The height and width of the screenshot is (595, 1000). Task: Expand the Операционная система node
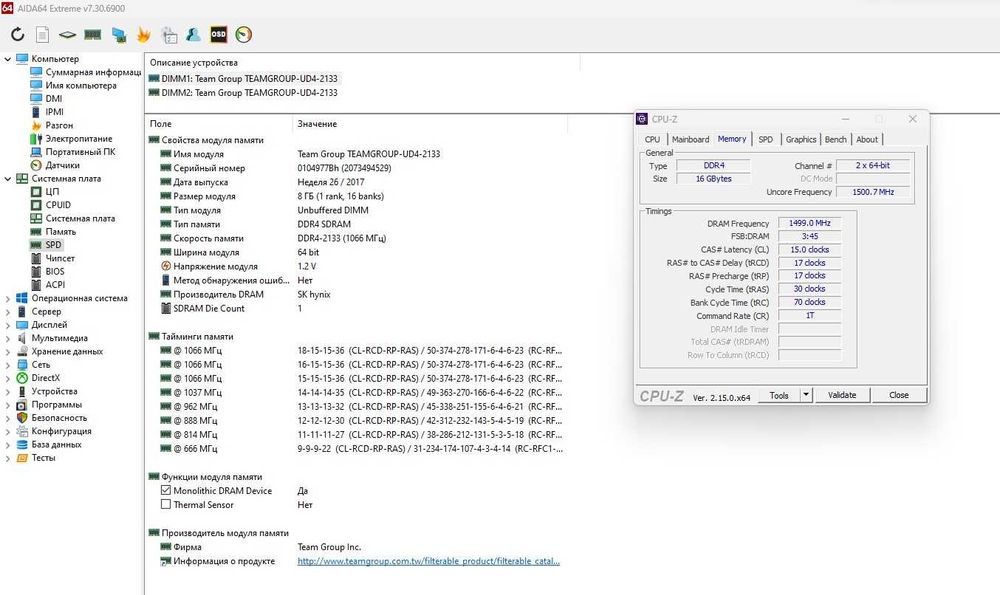coord(8,298)
